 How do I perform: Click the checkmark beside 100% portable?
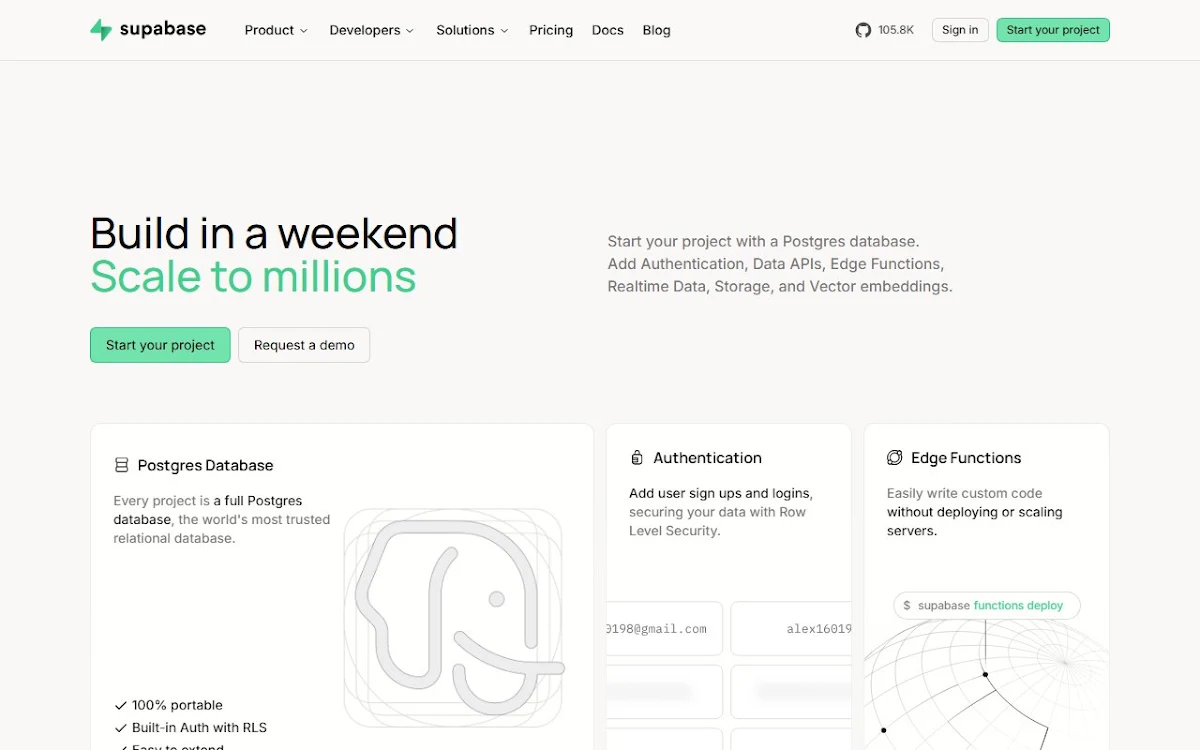(x=121, y=705)
